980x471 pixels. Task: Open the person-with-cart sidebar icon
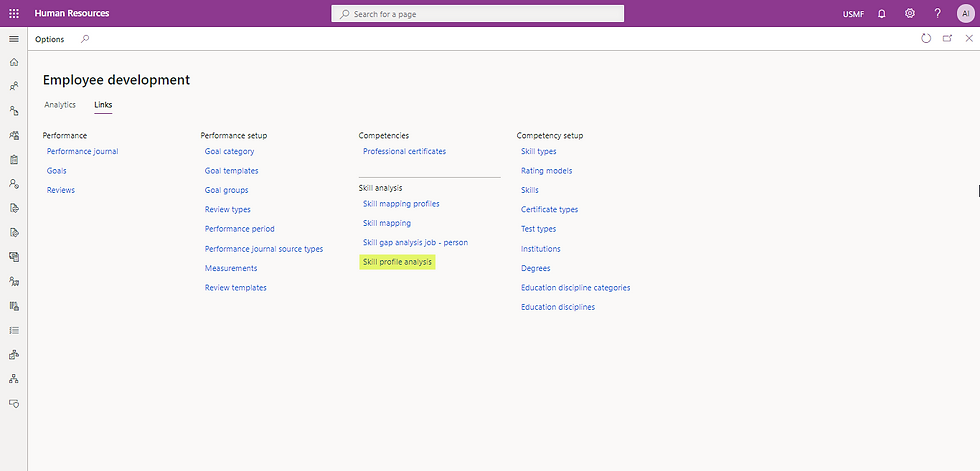14,281
